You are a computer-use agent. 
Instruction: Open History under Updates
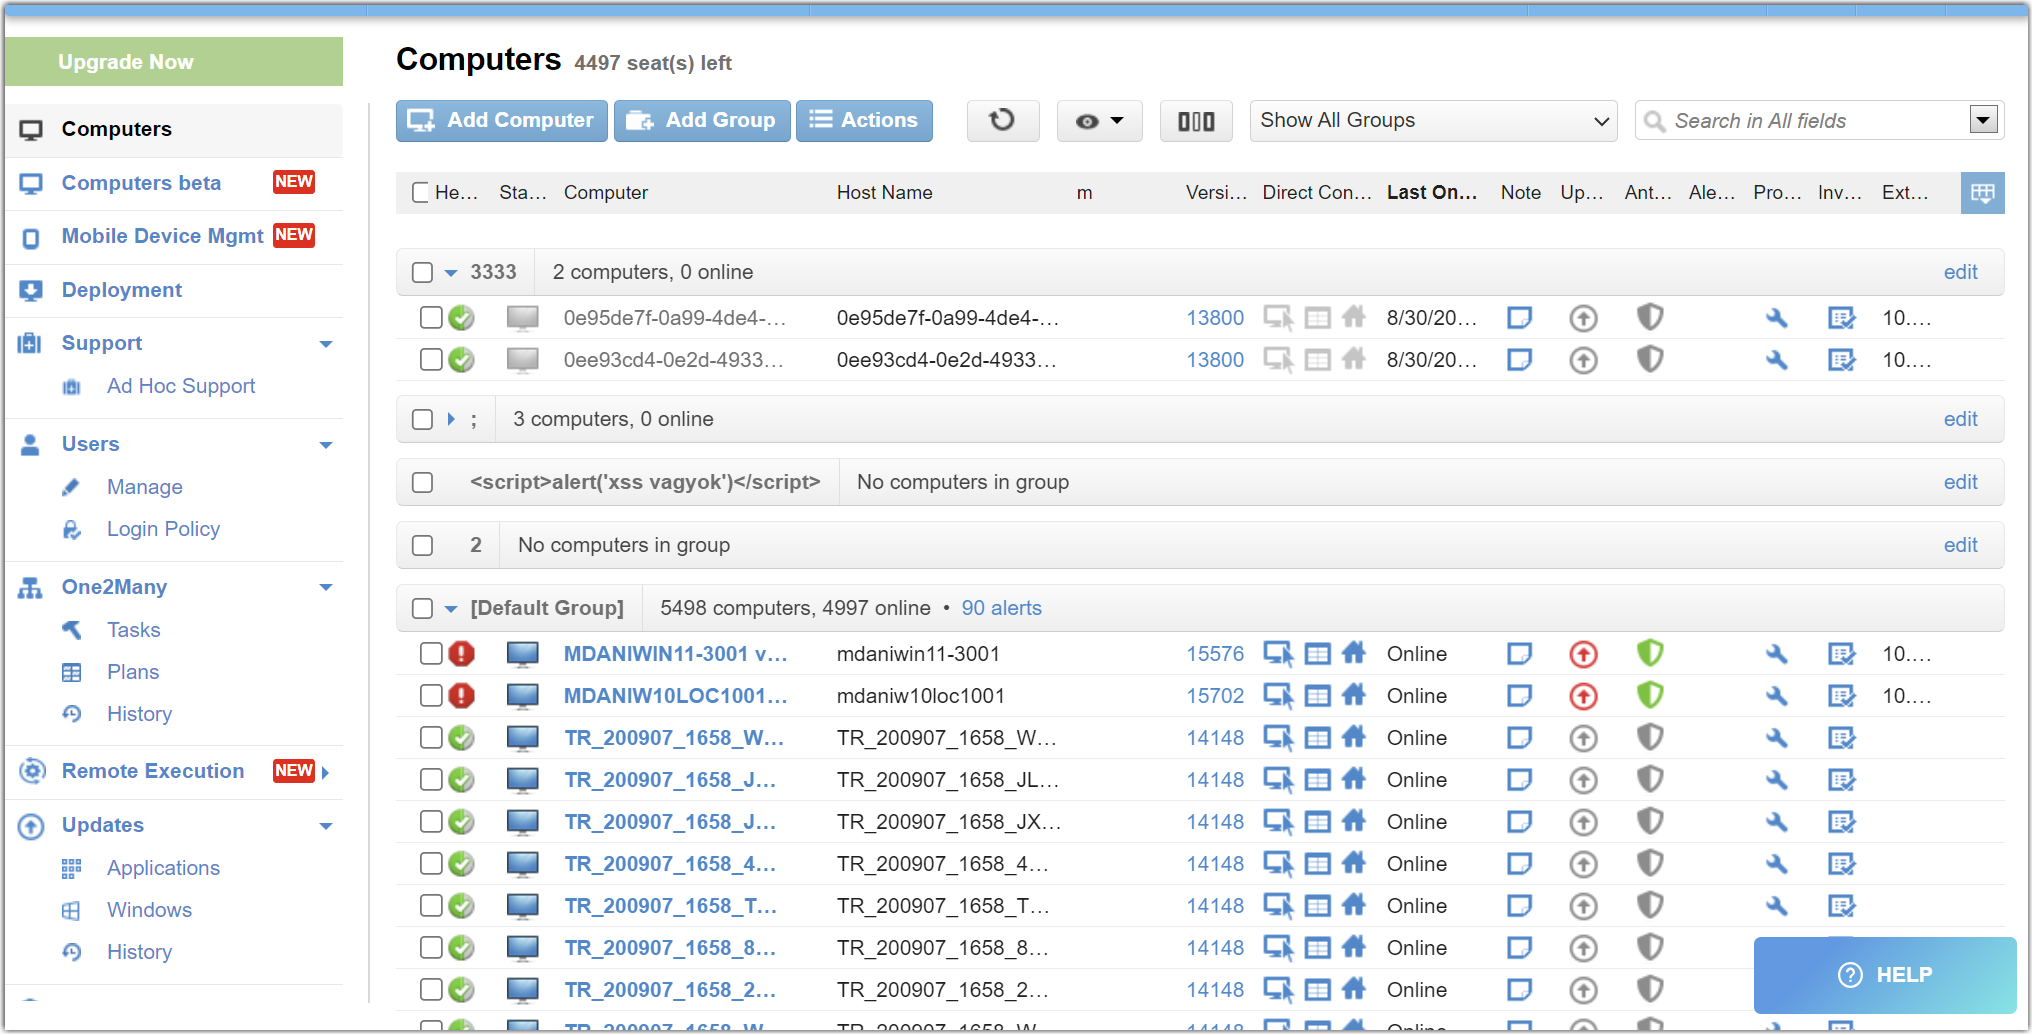click(139, 952)
